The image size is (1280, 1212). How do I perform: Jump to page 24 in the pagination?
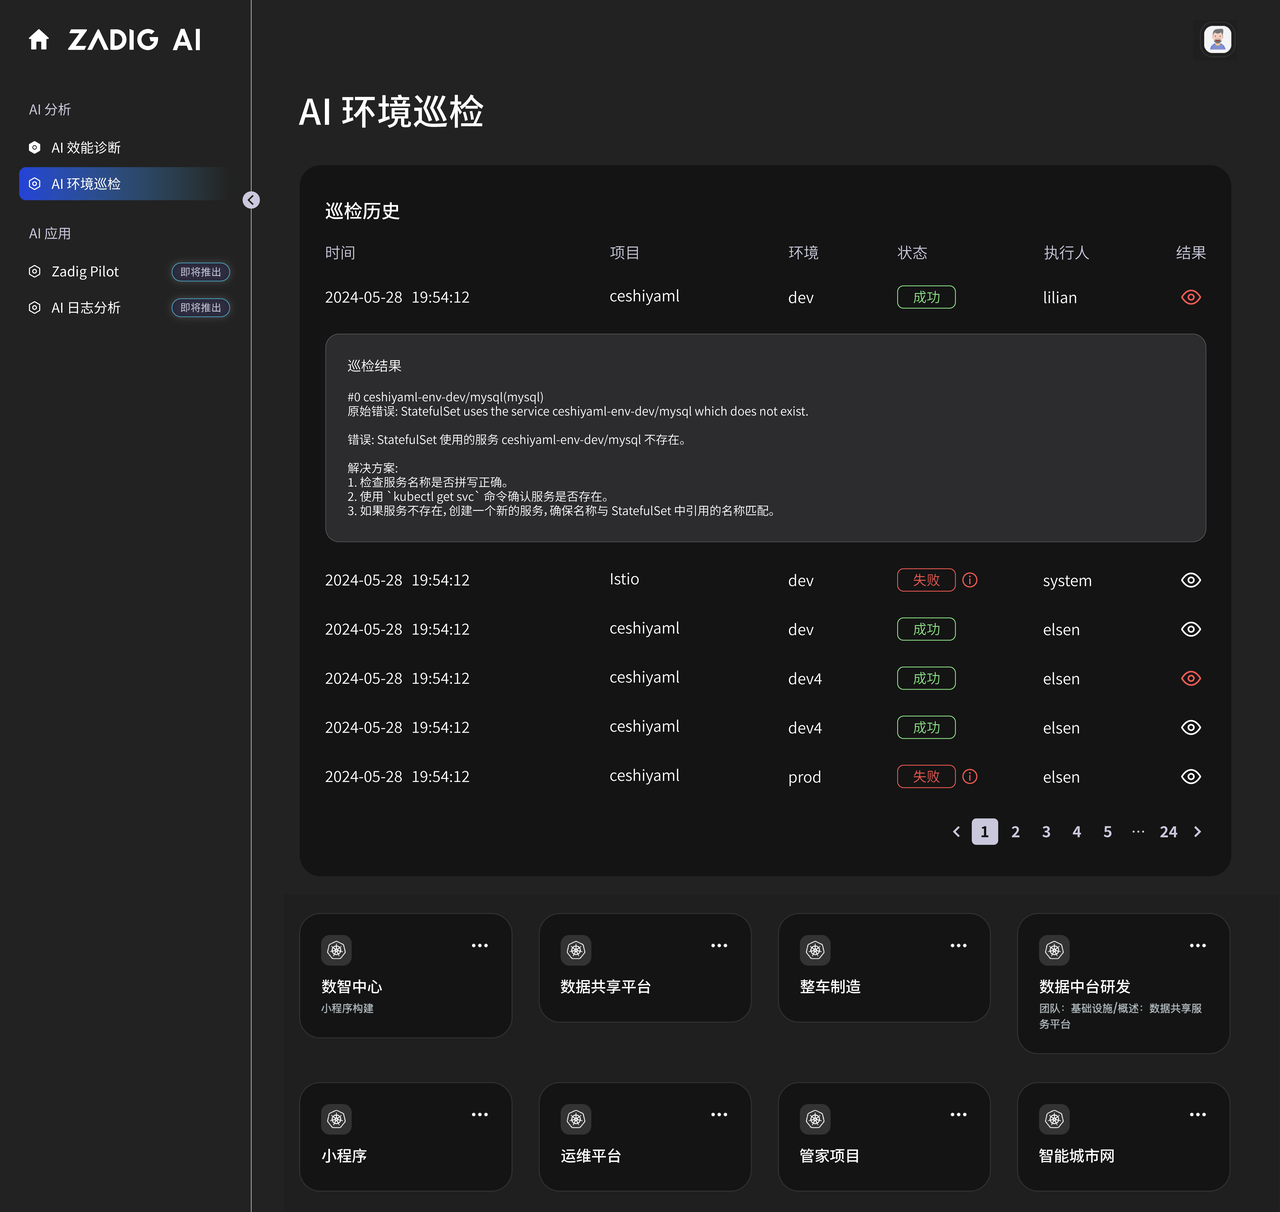click(x=1168, y=832)
